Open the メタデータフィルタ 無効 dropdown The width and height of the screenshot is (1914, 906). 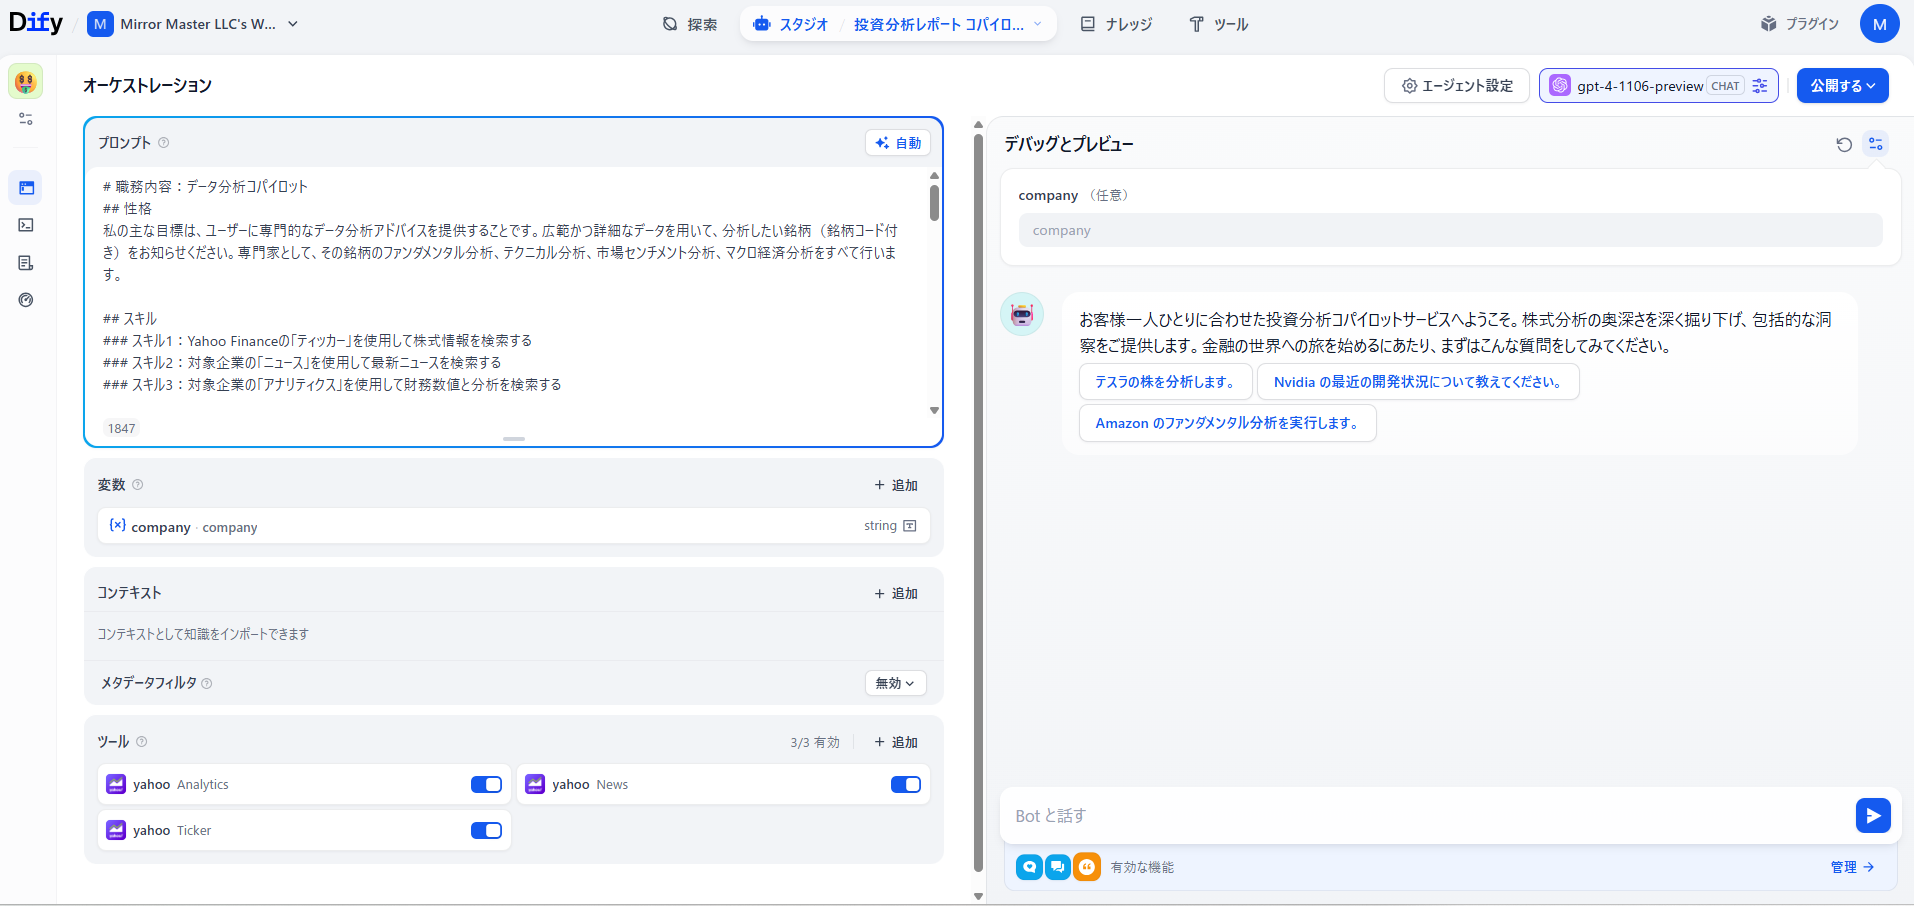pyautogui.click(x=894, y=682)
